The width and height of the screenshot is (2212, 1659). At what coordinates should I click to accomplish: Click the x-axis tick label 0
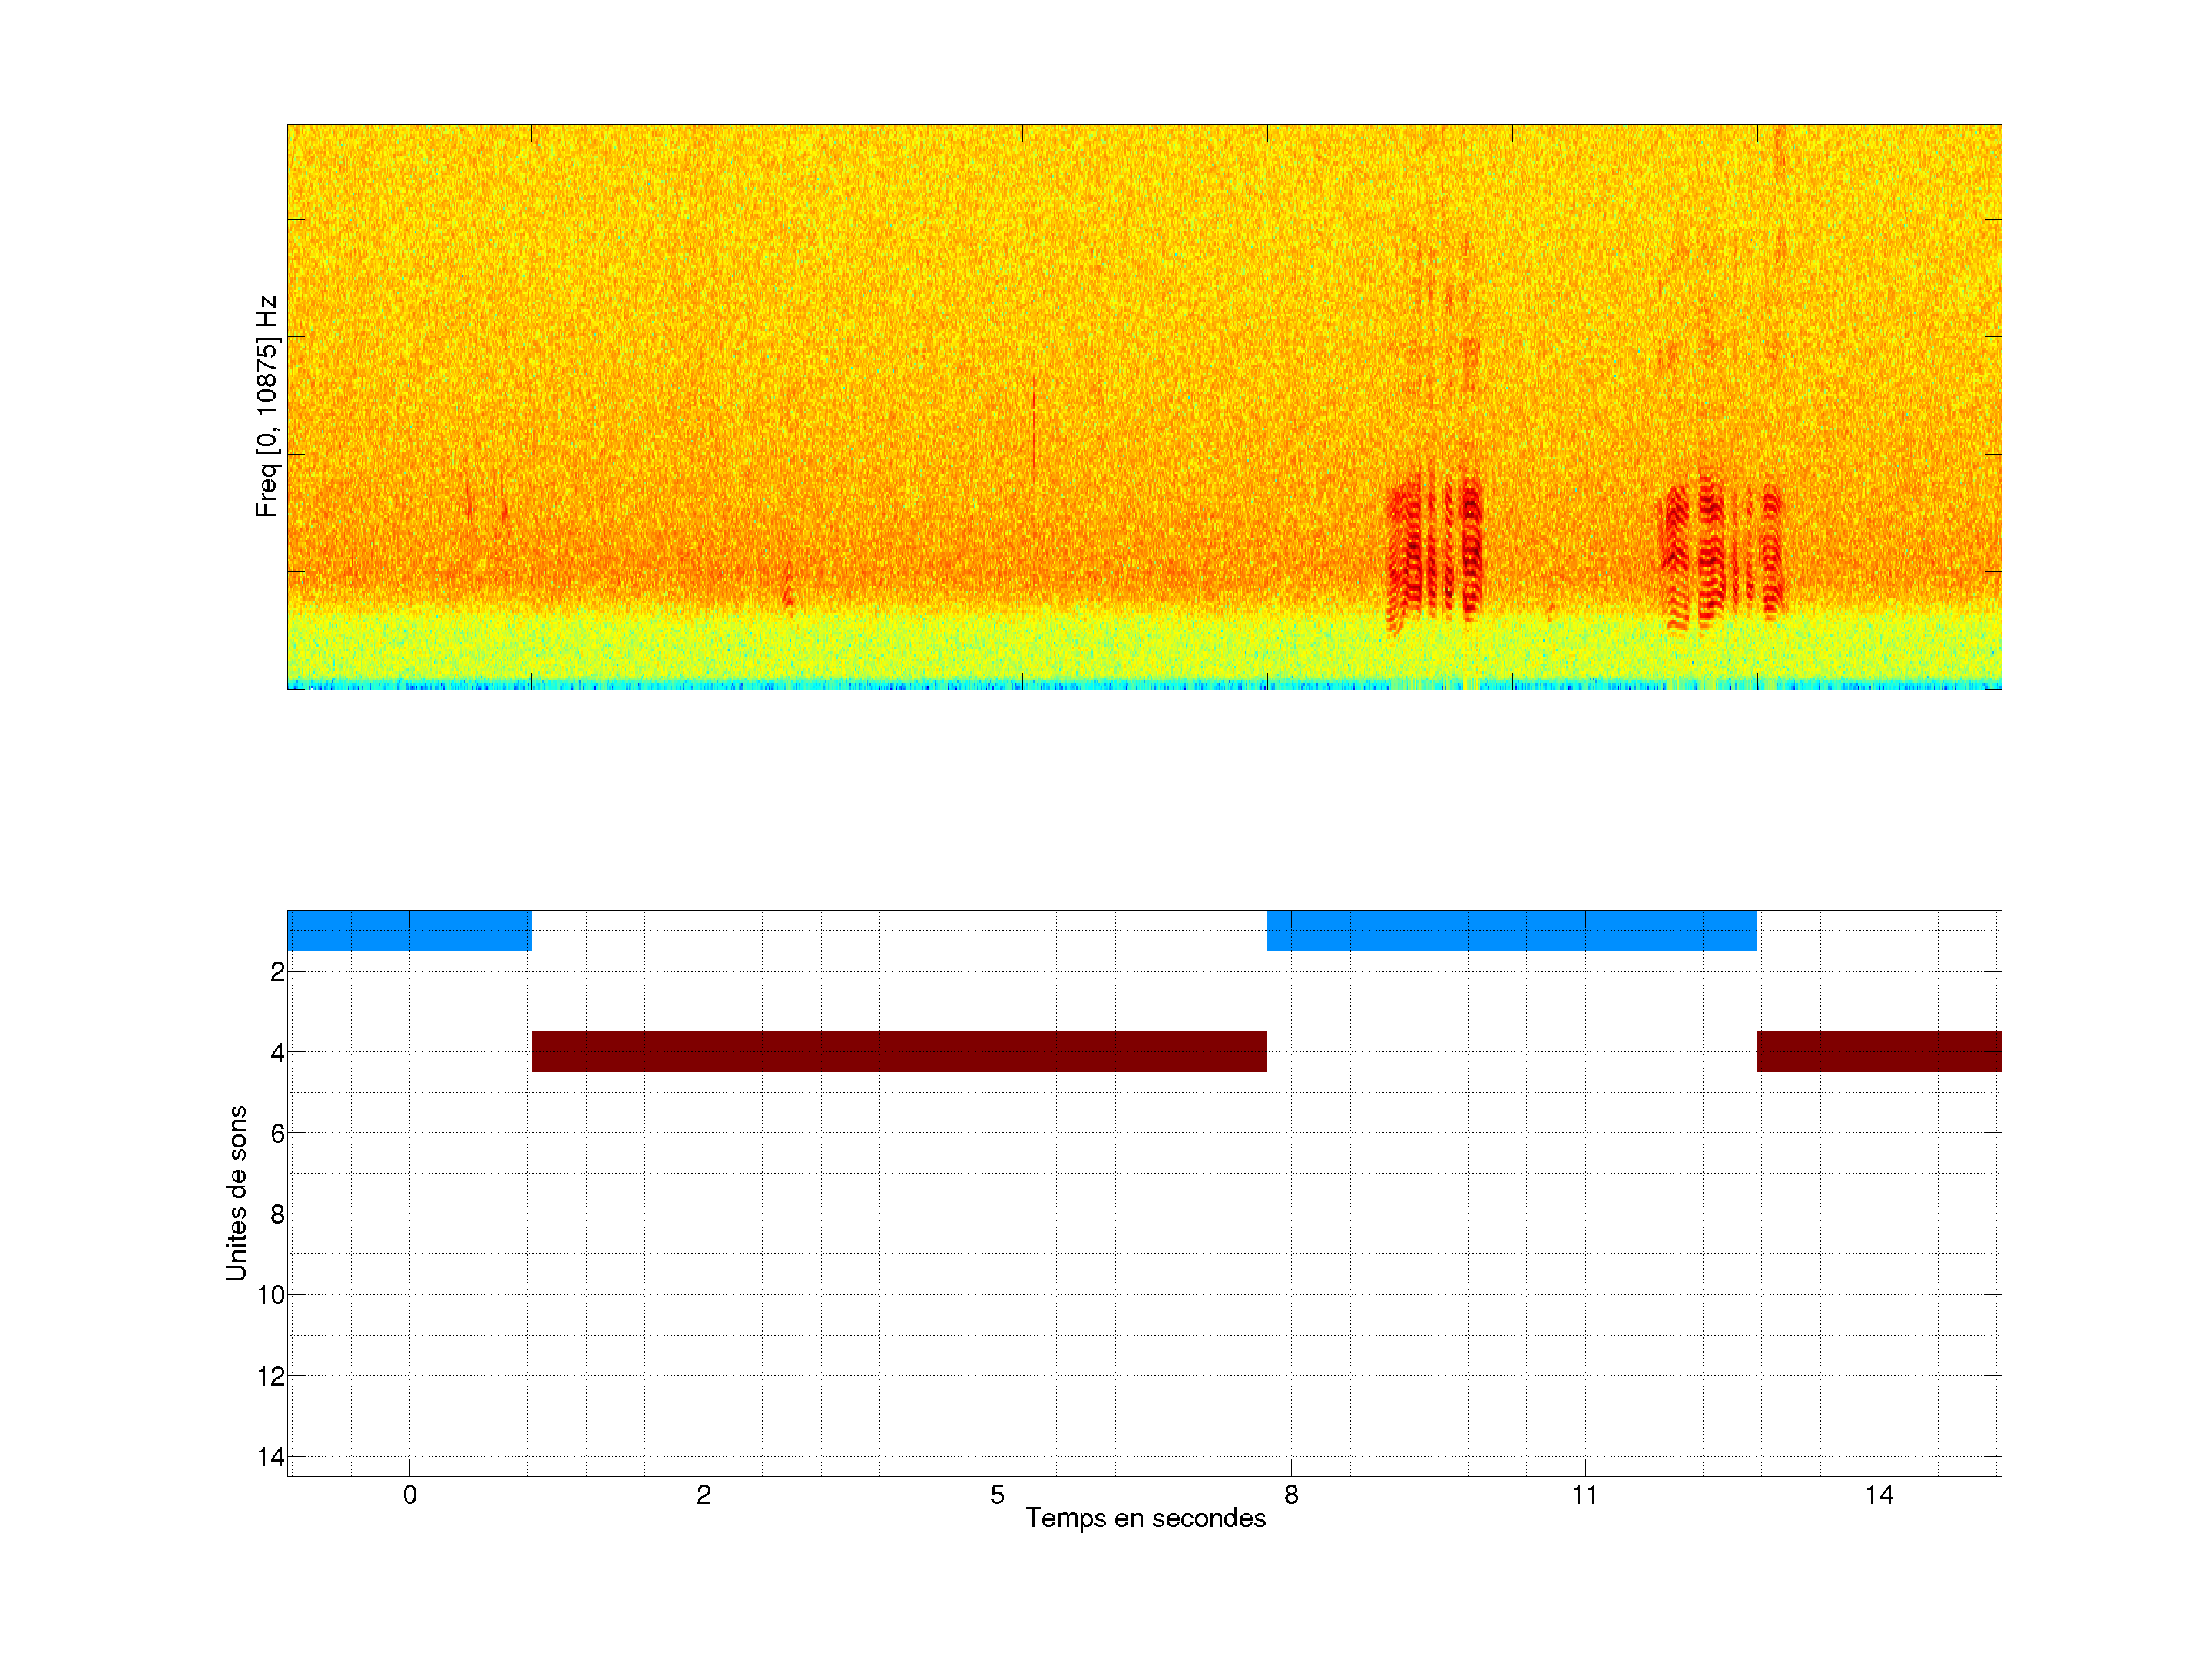click(x=409, y=1495)
